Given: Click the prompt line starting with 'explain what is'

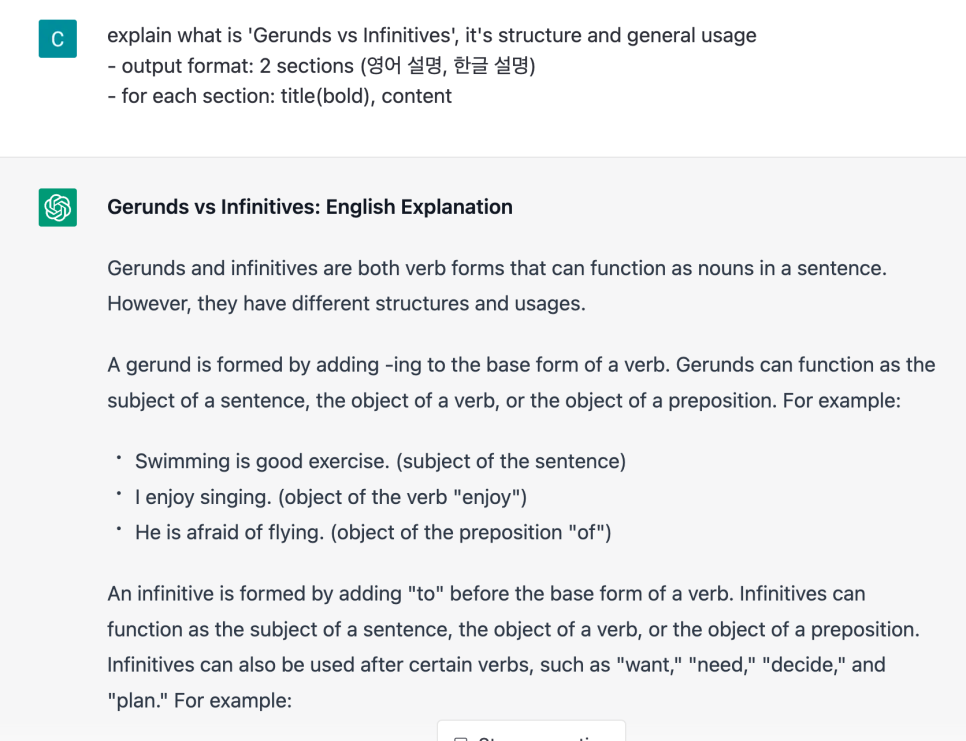Looking at the screenshot, I should pos(431,35).
